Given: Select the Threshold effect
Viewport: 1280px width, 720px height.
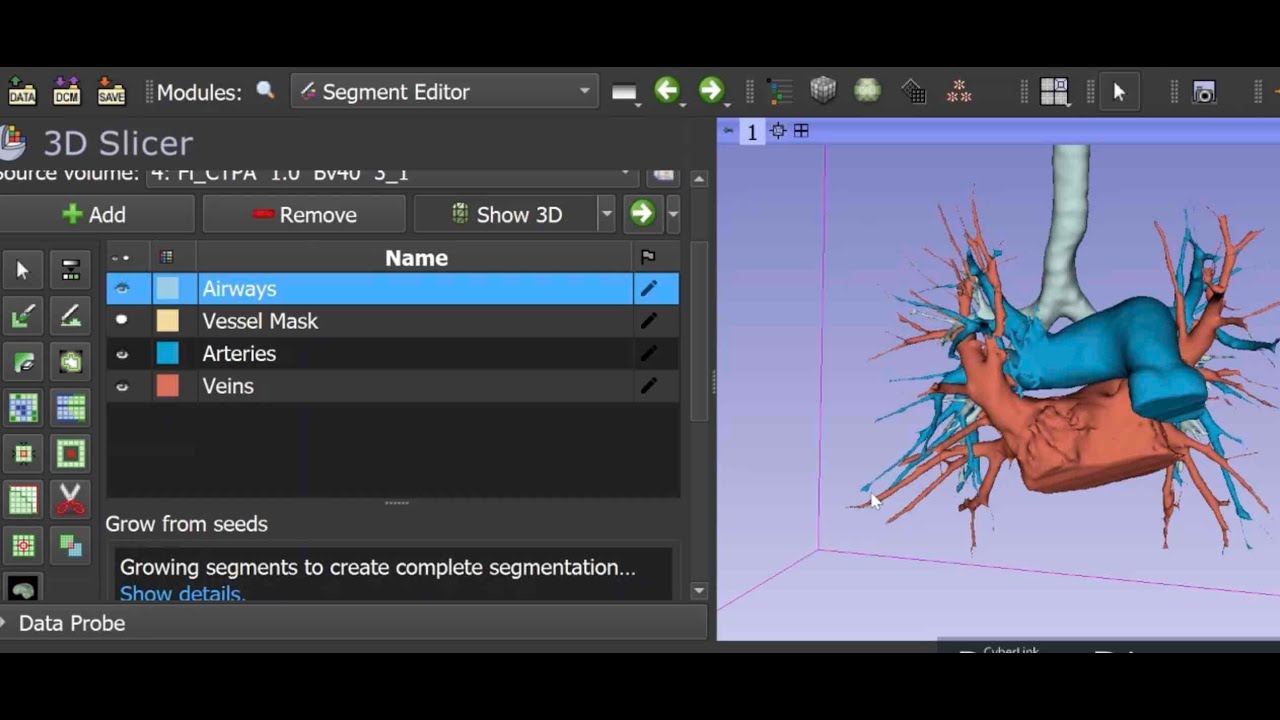Looking at the screenshot, I should click(70, 270).
